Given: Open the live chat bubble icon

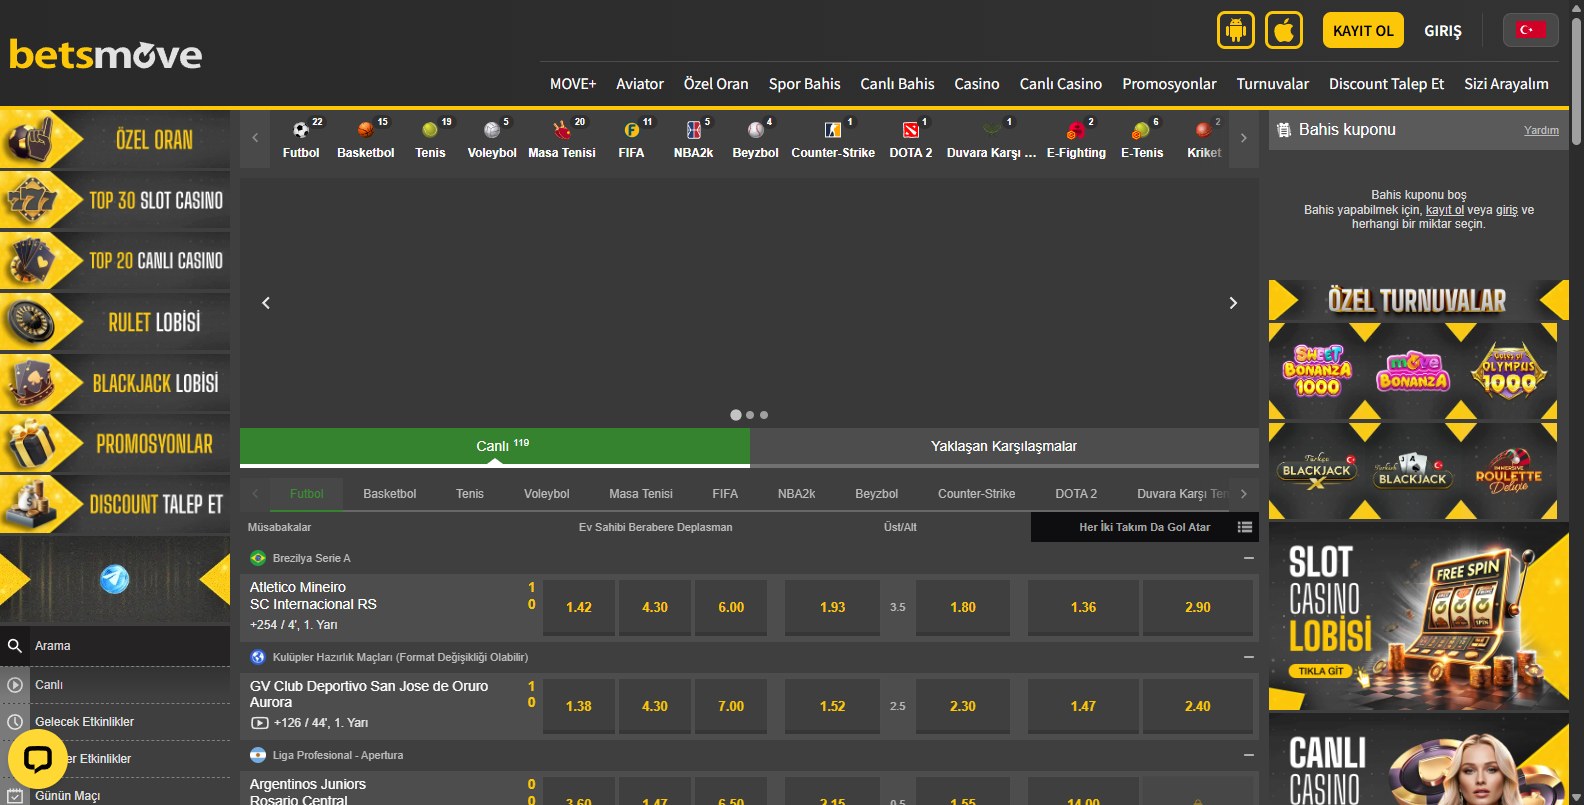Looking at the screenshot, I should (x=37, y=760).
